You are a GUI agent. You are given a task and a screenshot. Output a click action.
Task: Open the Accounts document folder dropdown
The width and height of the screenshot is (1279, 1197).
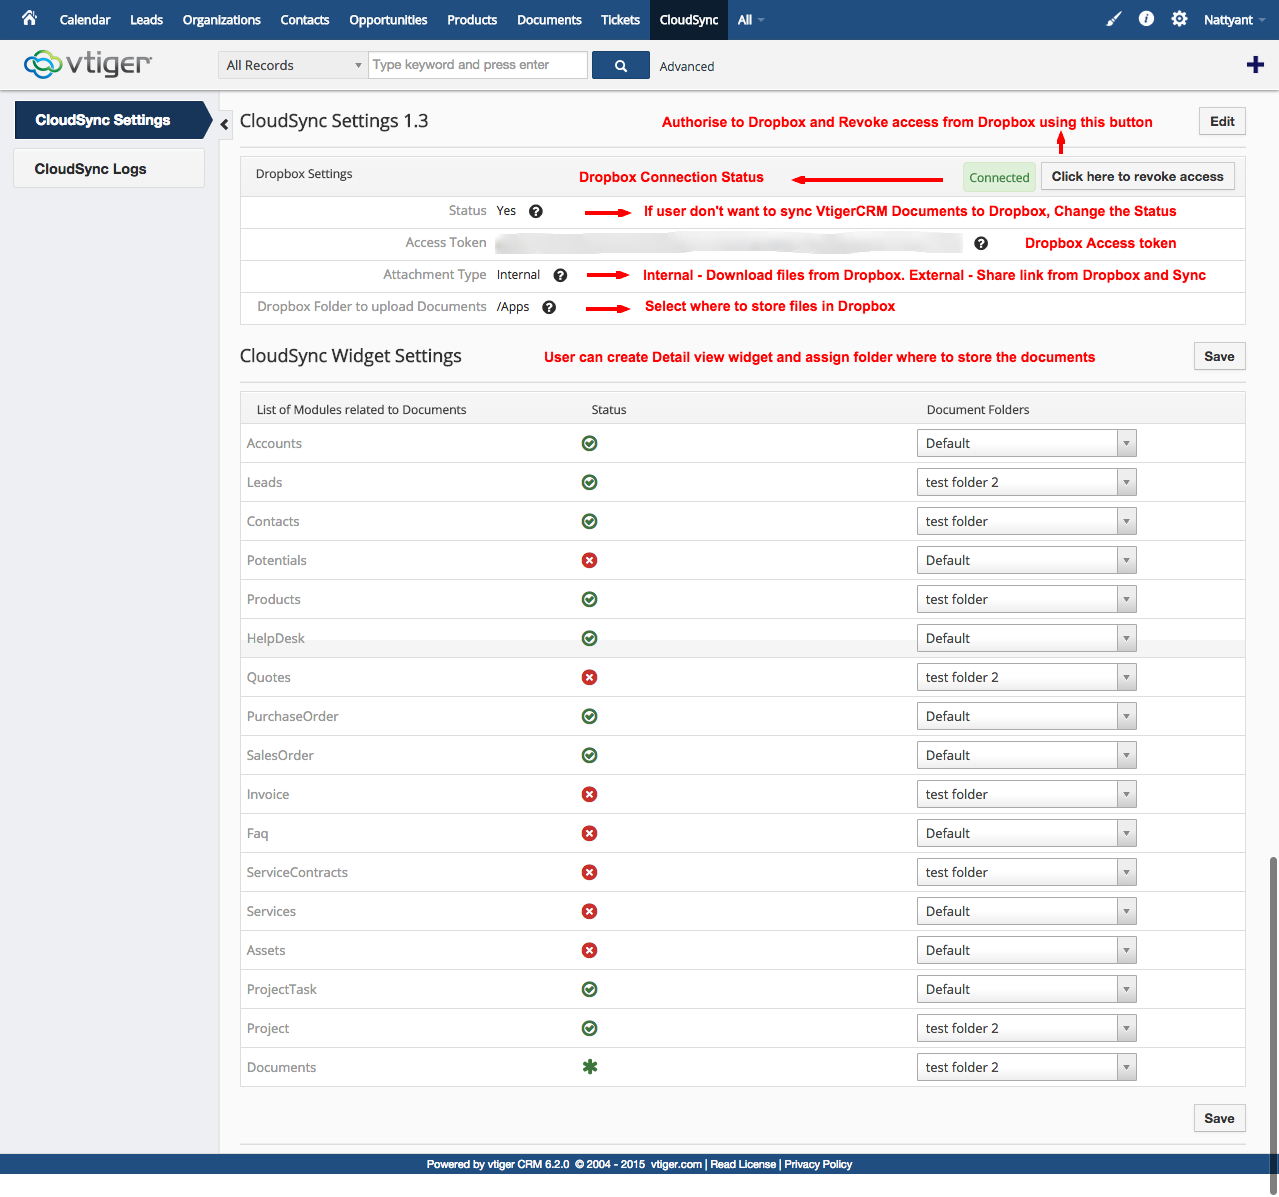click(1027, 443)
